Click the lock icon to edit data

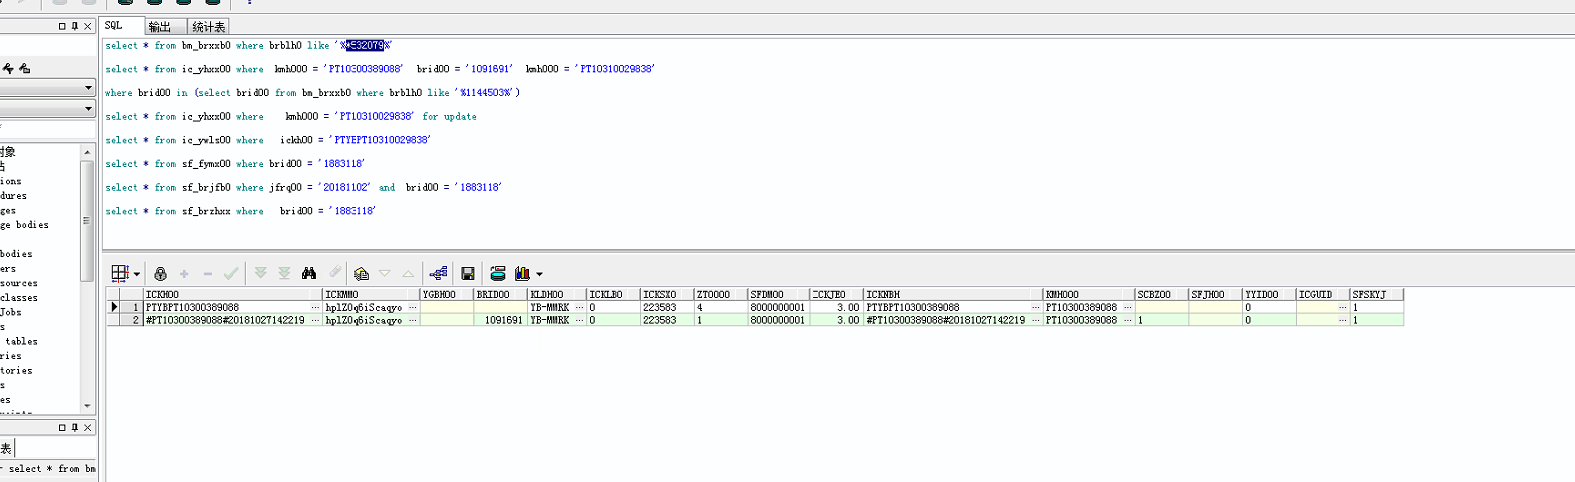click(x=160, y=273)
